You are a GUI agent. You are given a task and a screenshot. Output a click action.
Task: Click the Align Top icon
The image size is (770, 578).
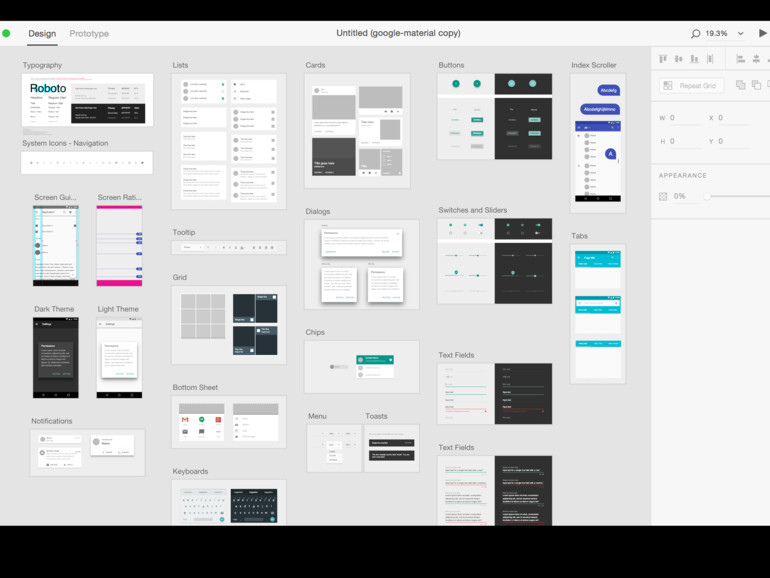pyautogui.click(x=663, y=59)
